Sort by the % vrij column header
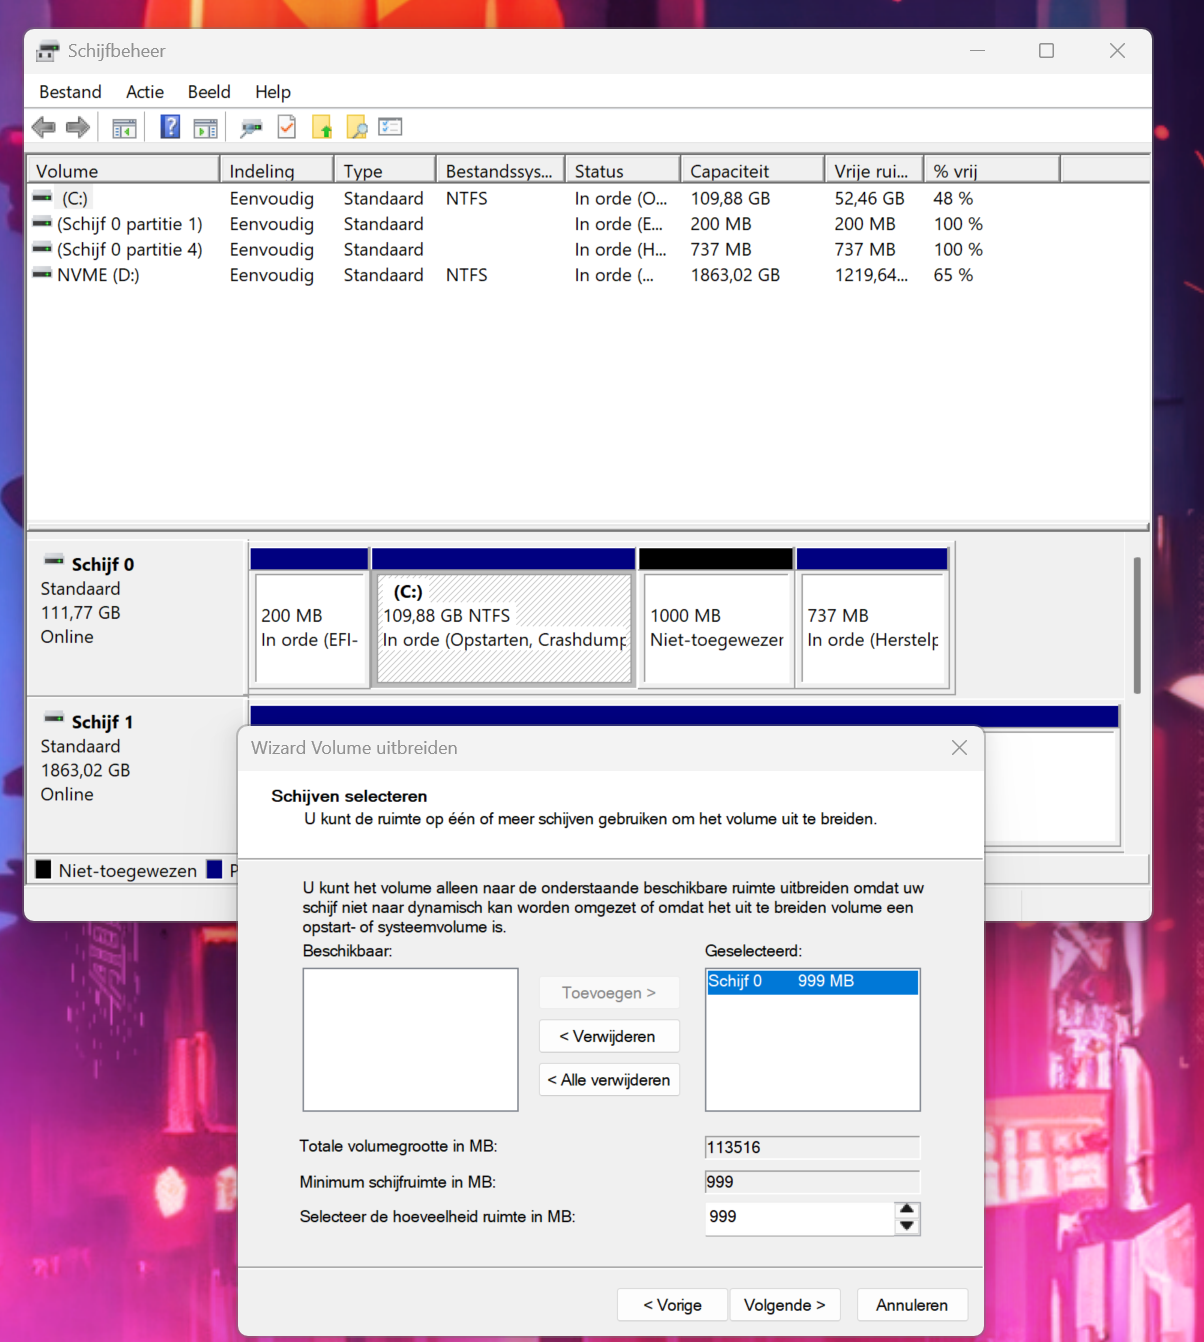 [x=992, y=170]
